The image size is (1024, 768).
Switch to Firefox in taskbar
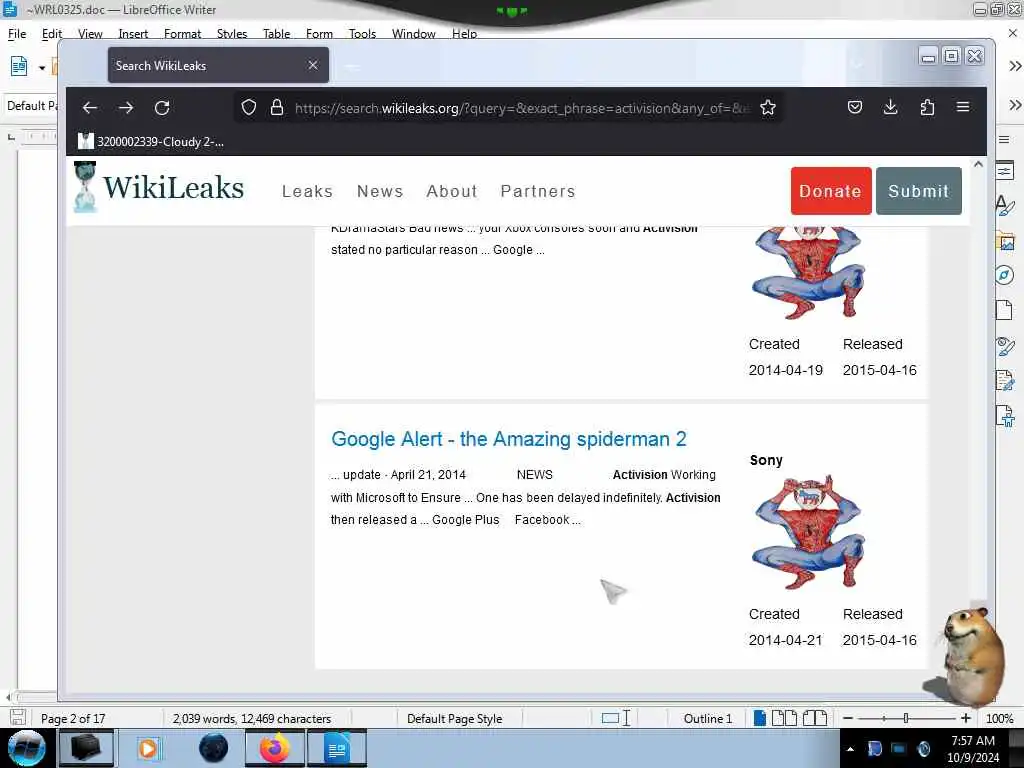tap(274, 748)
